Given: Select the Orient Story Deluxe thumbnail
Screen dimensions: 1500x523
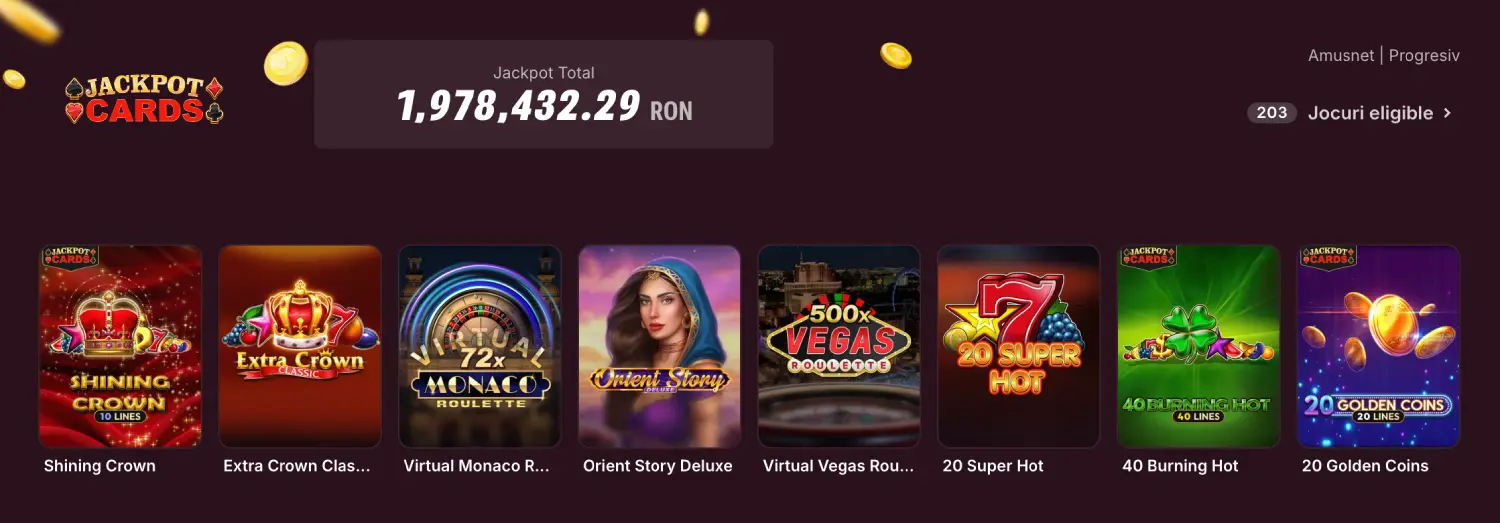Looking at the screenshot, I should pos(660,346).
